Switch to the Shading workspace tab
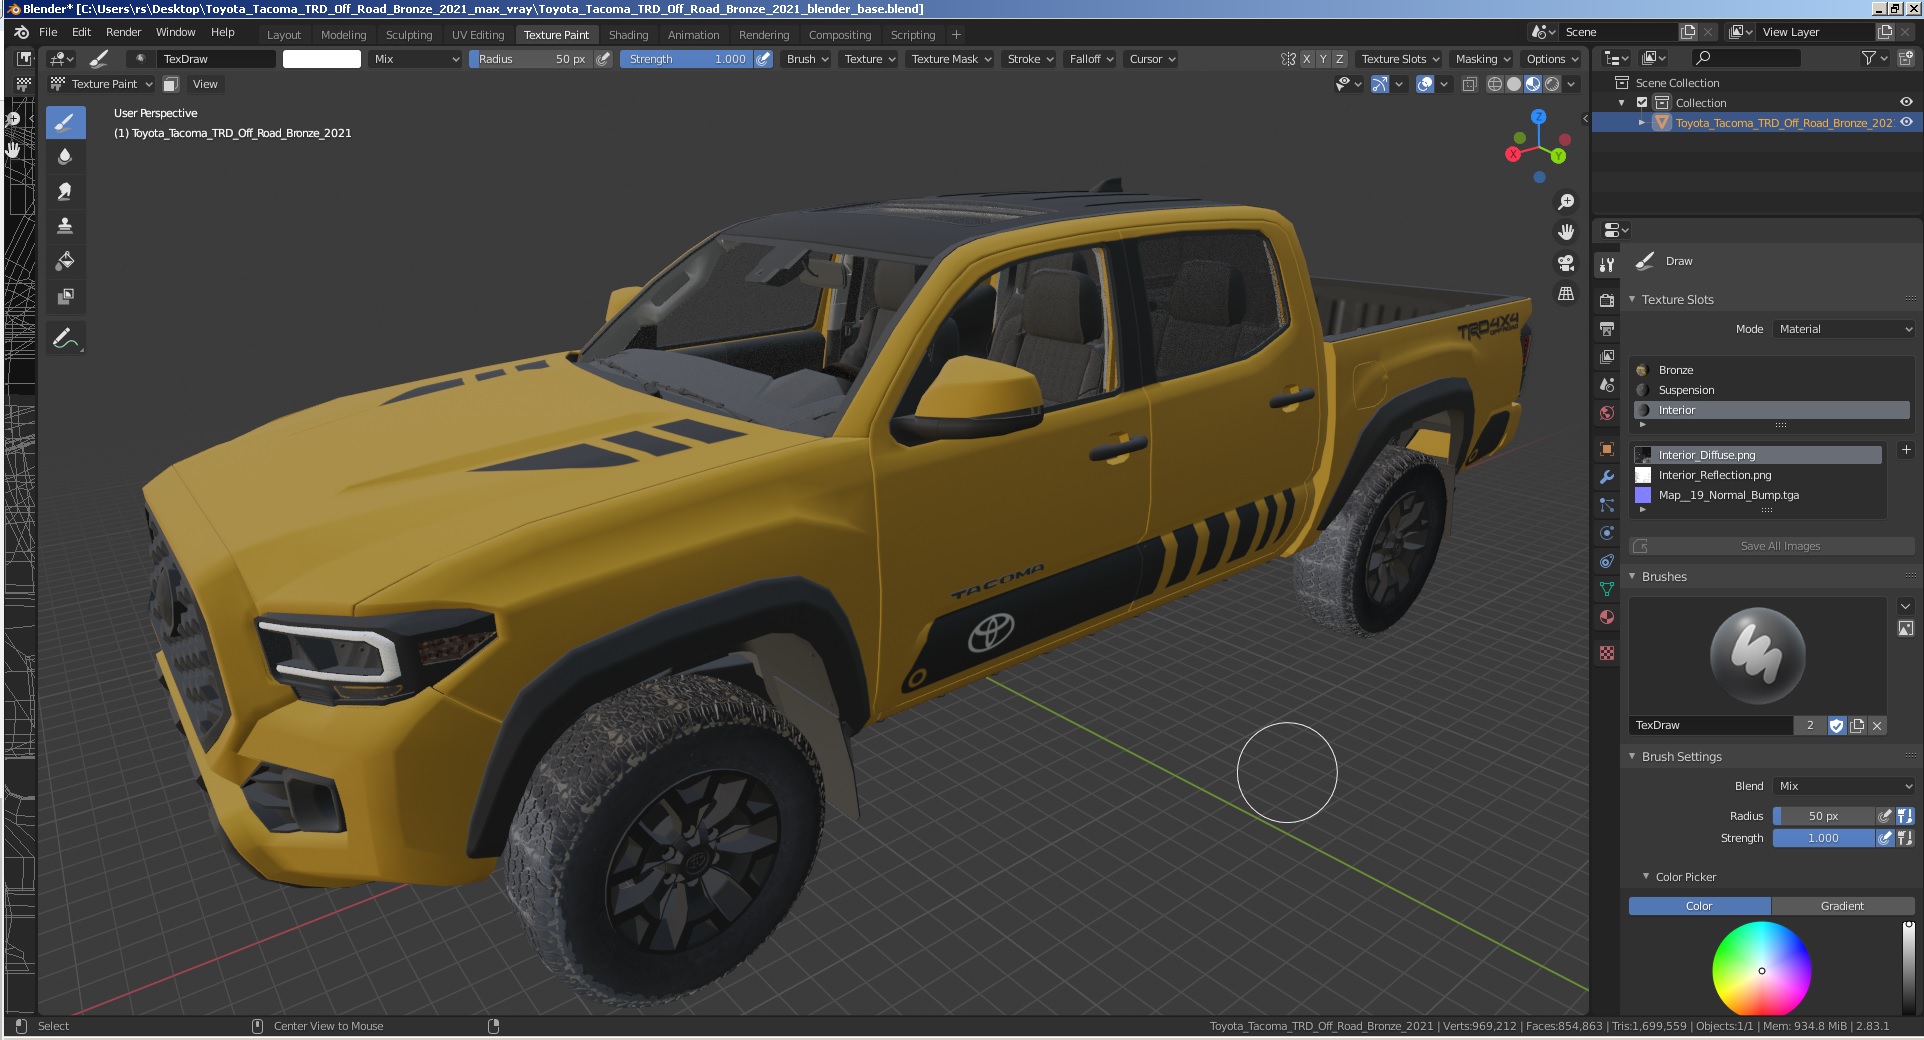 click(628, 35)
